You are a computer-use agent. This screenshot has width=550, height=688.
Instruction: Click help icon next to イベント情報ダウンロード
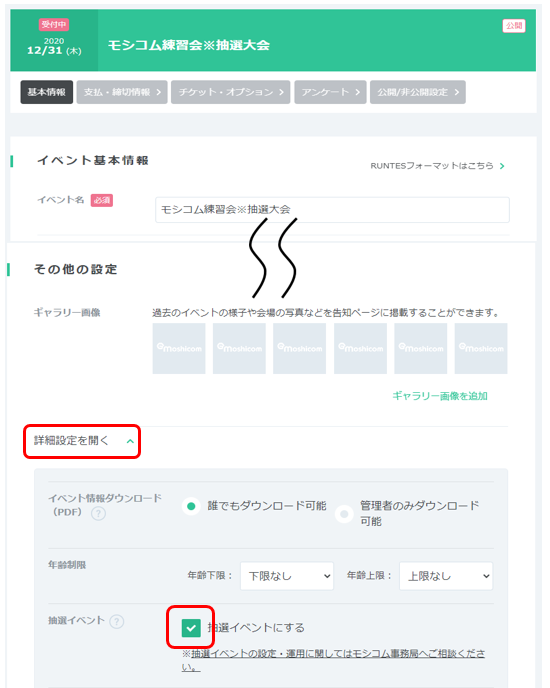[x=98, y=513]
